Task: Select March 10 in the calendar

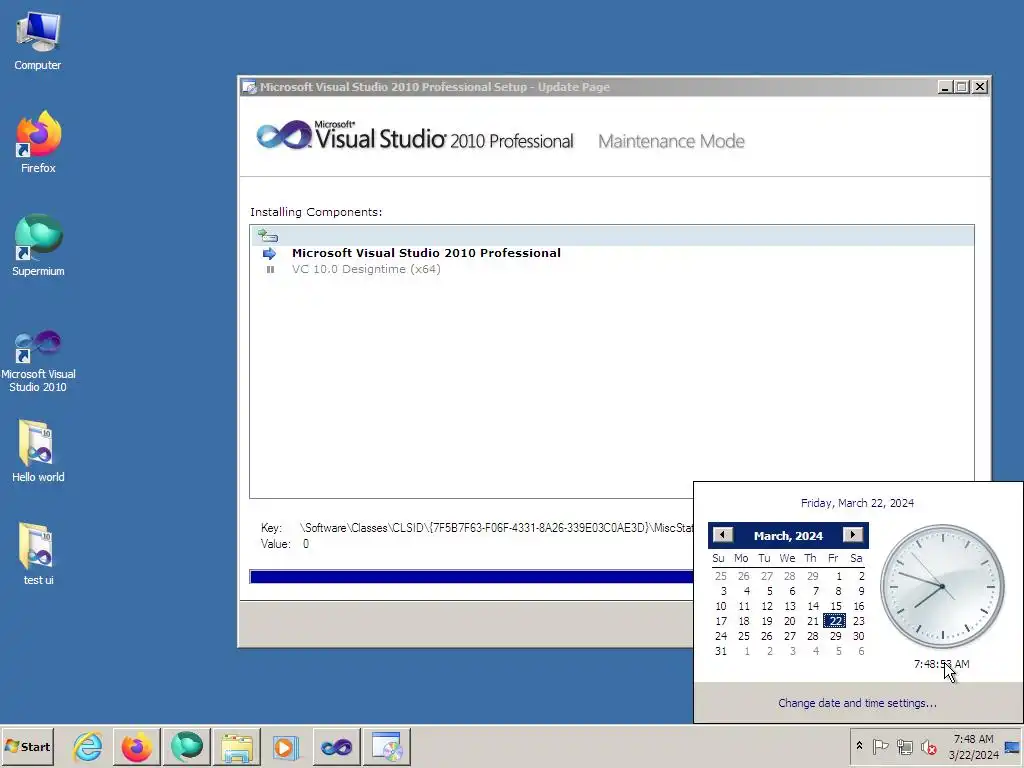Action: pyautogui.click(x=720, y=606)
